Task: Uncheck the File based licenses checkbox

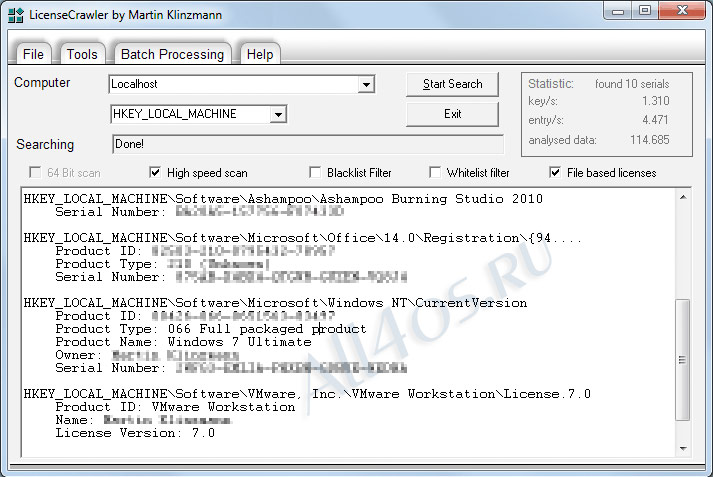Action: click(x=555, y=173)
